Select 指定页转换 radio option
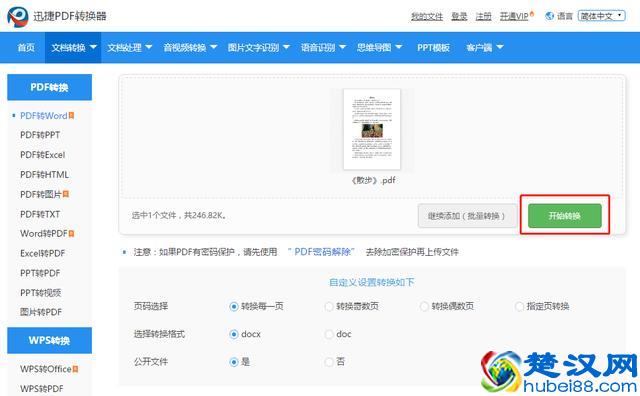Screen dimensions: 640x396 (519, 306)
